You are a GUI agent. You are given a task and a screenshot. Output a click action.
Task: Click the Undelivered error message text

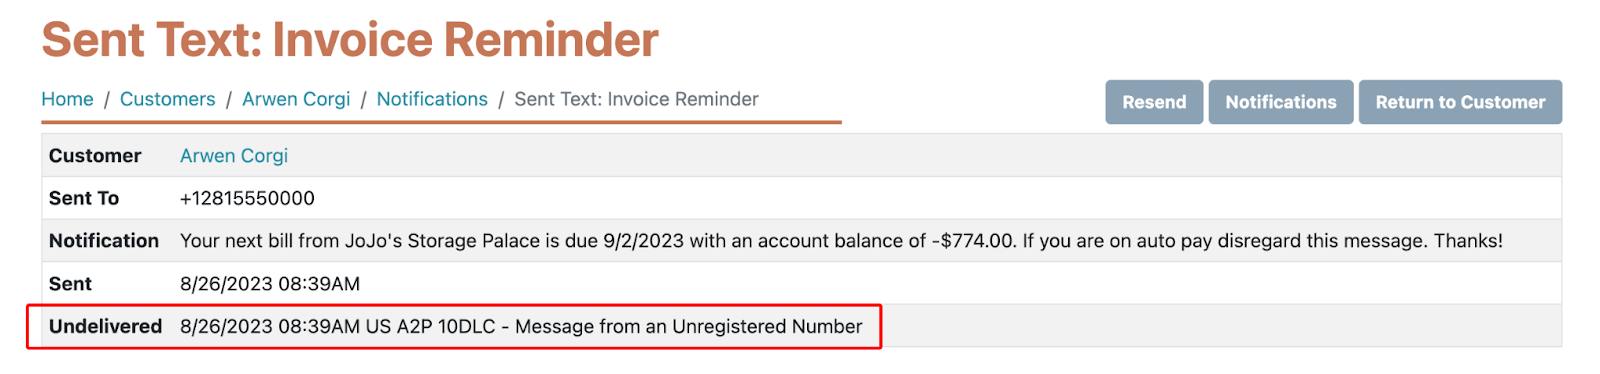pos(521,327)
